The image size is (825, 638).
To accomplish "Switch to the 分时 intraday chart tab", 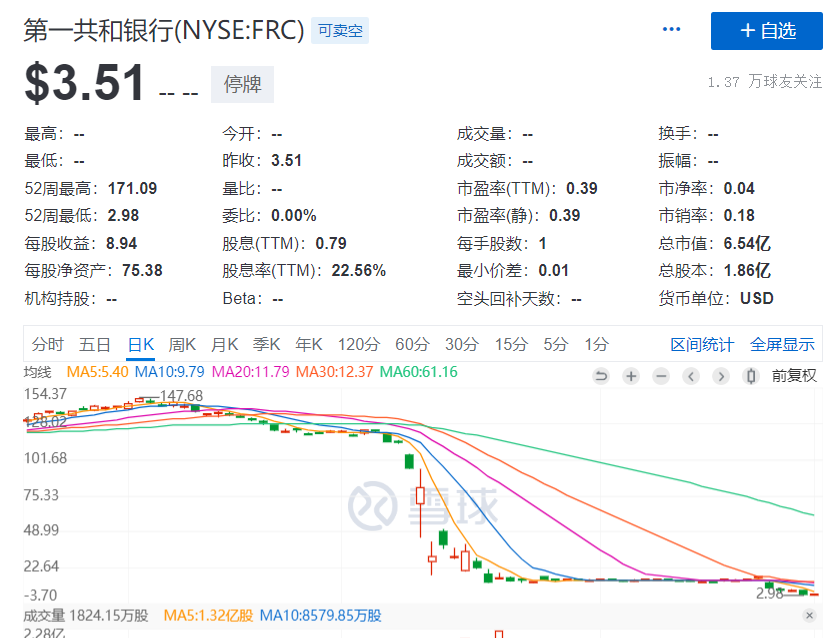I will click(x=47, y=345).
